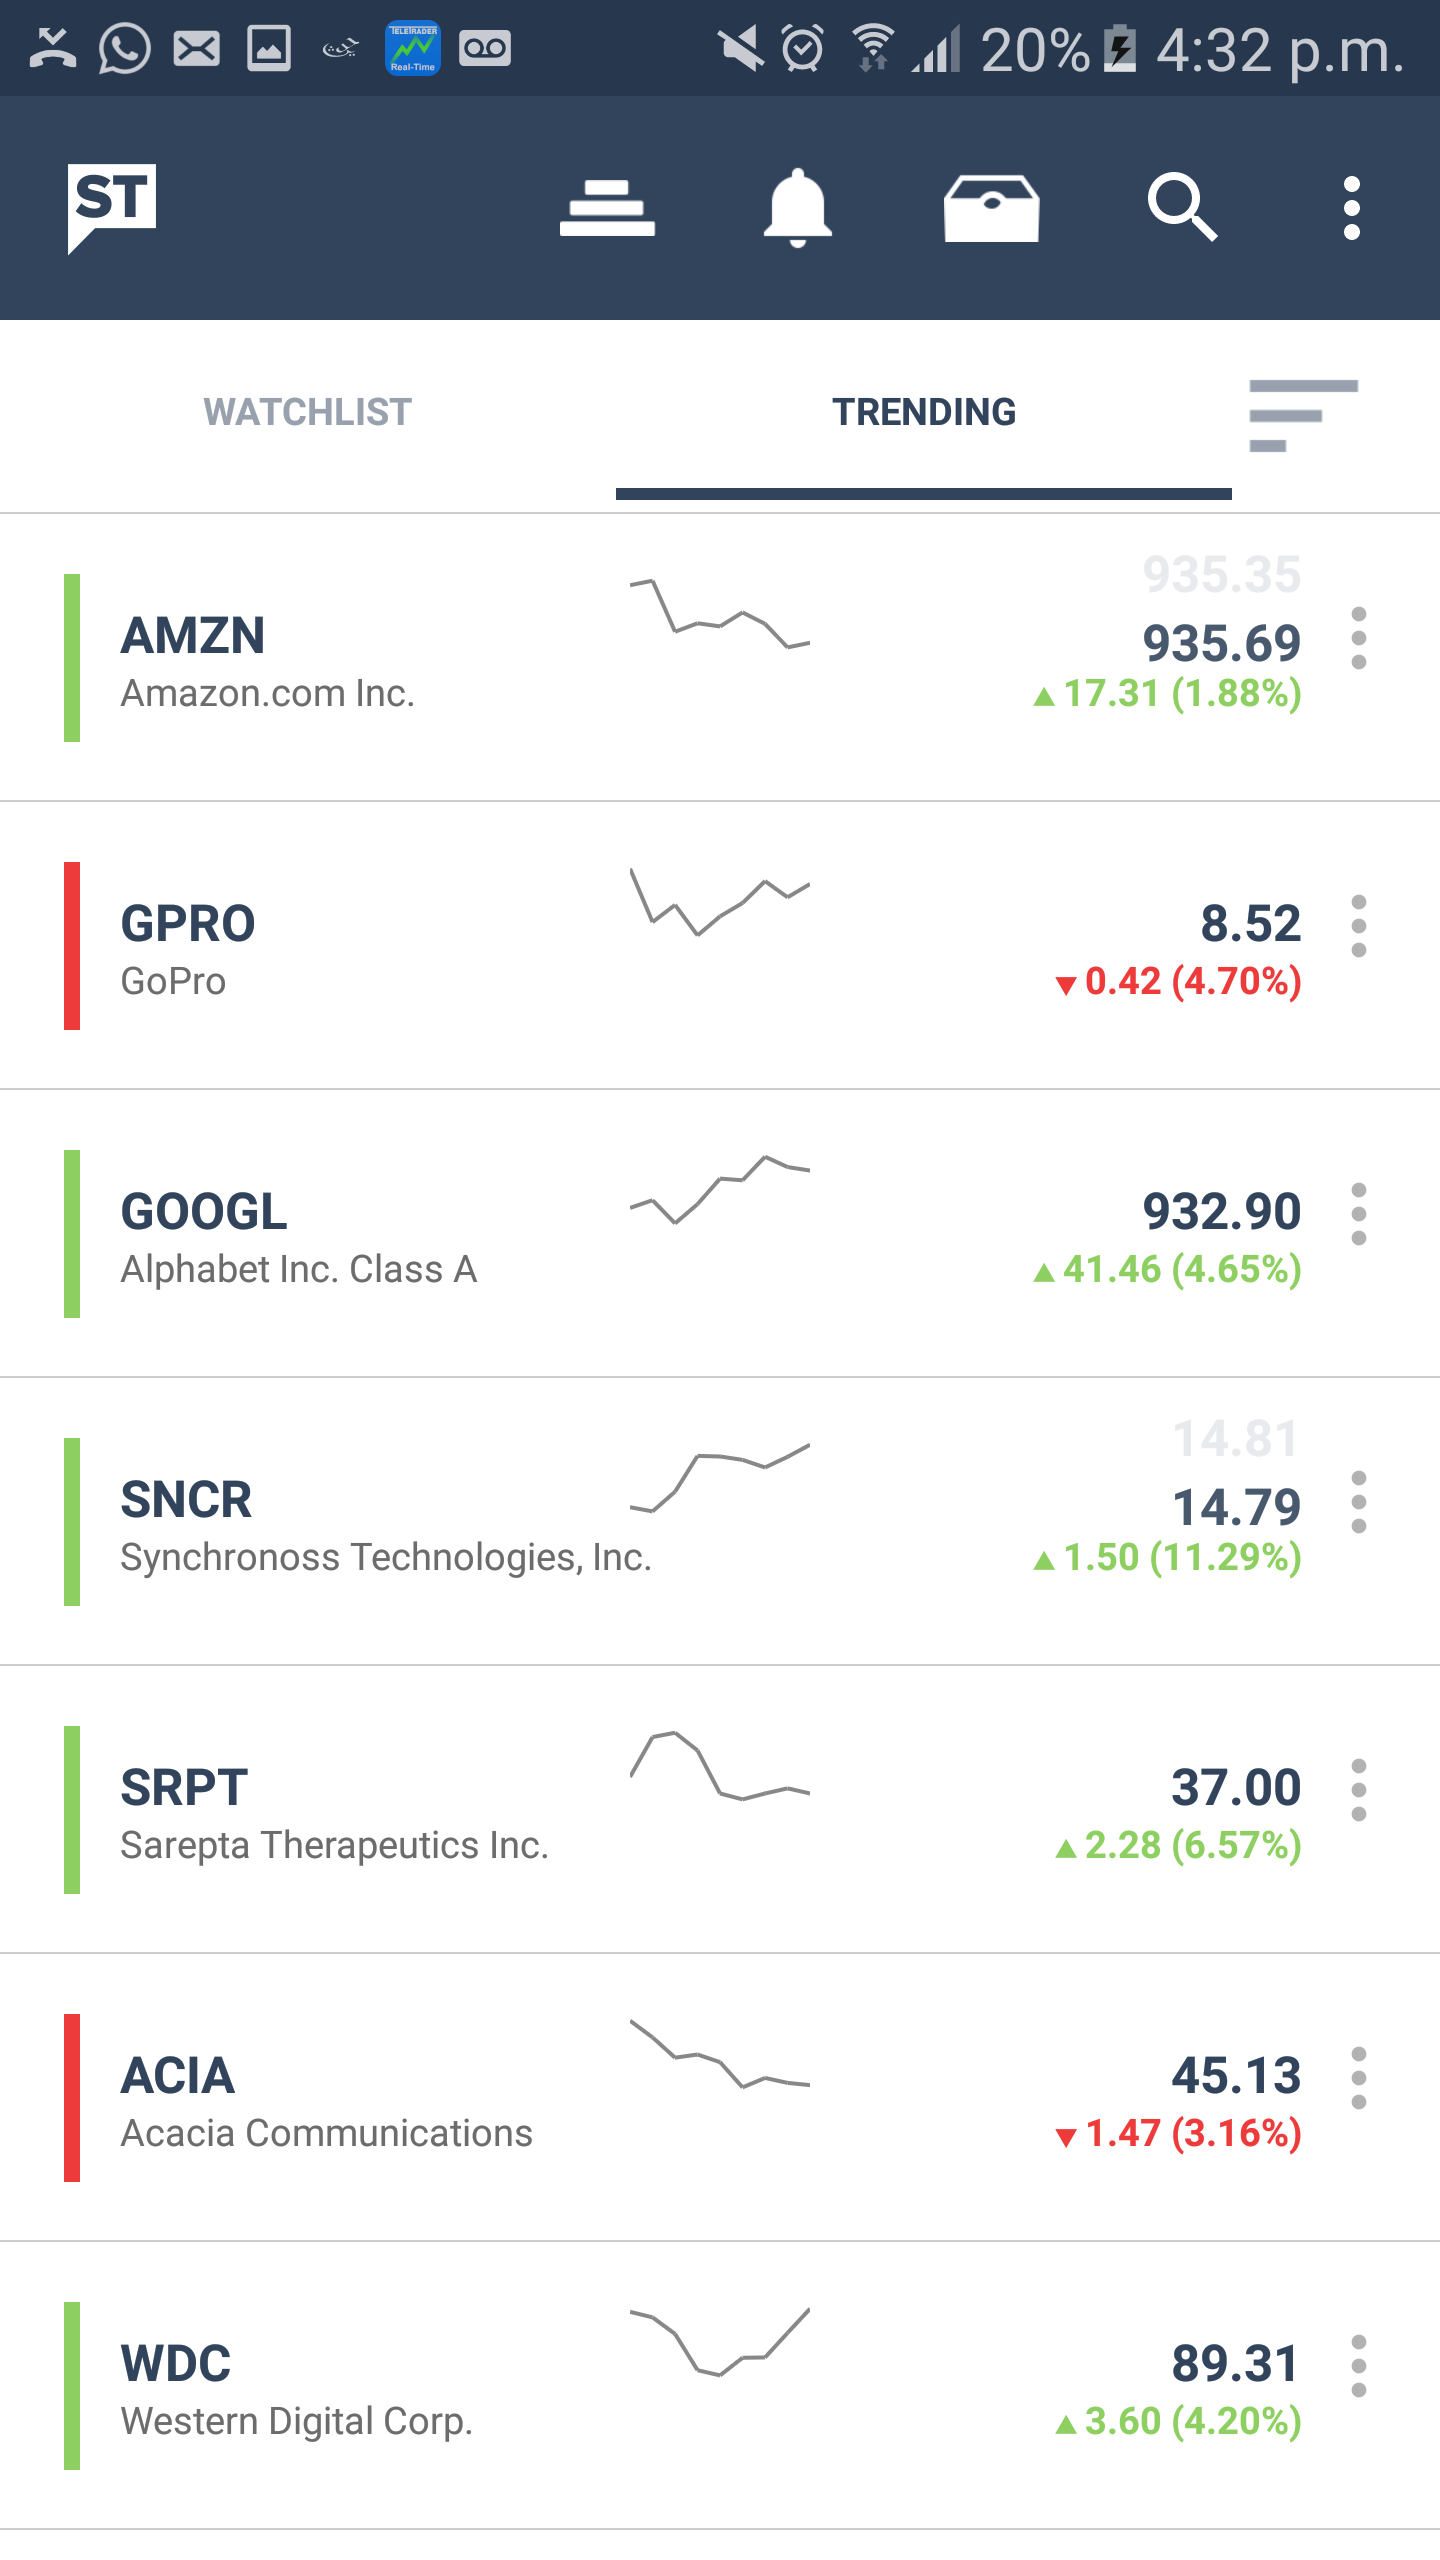View the GPRO sparkline chart

click(x=719, y=902)
